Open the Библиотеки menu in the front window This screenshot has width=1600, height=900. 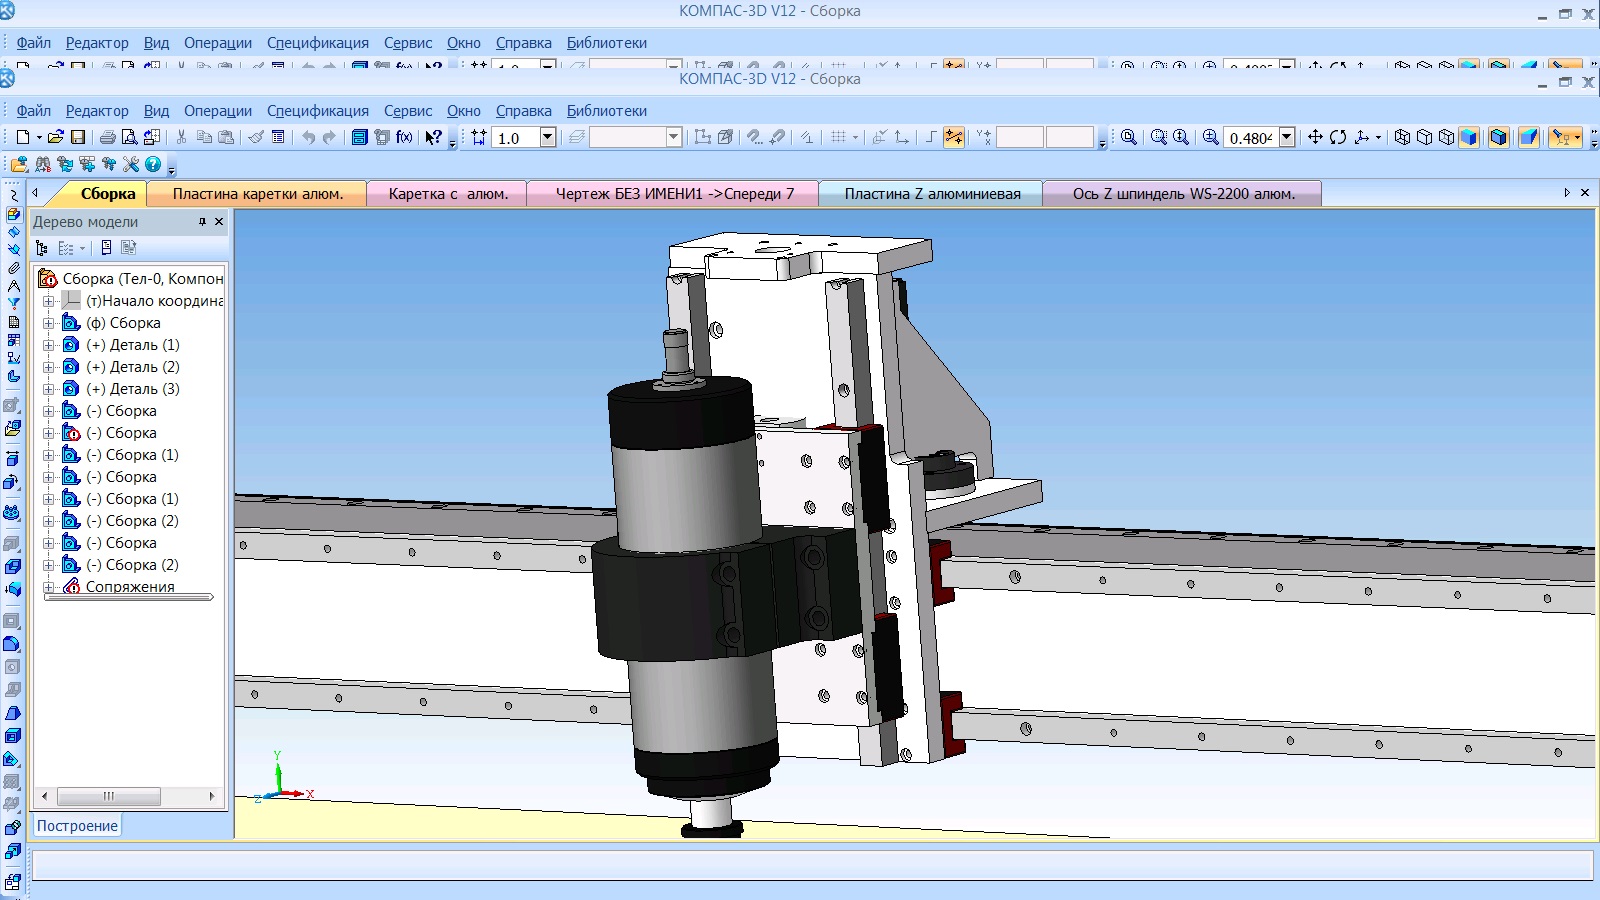click(607, 111)
